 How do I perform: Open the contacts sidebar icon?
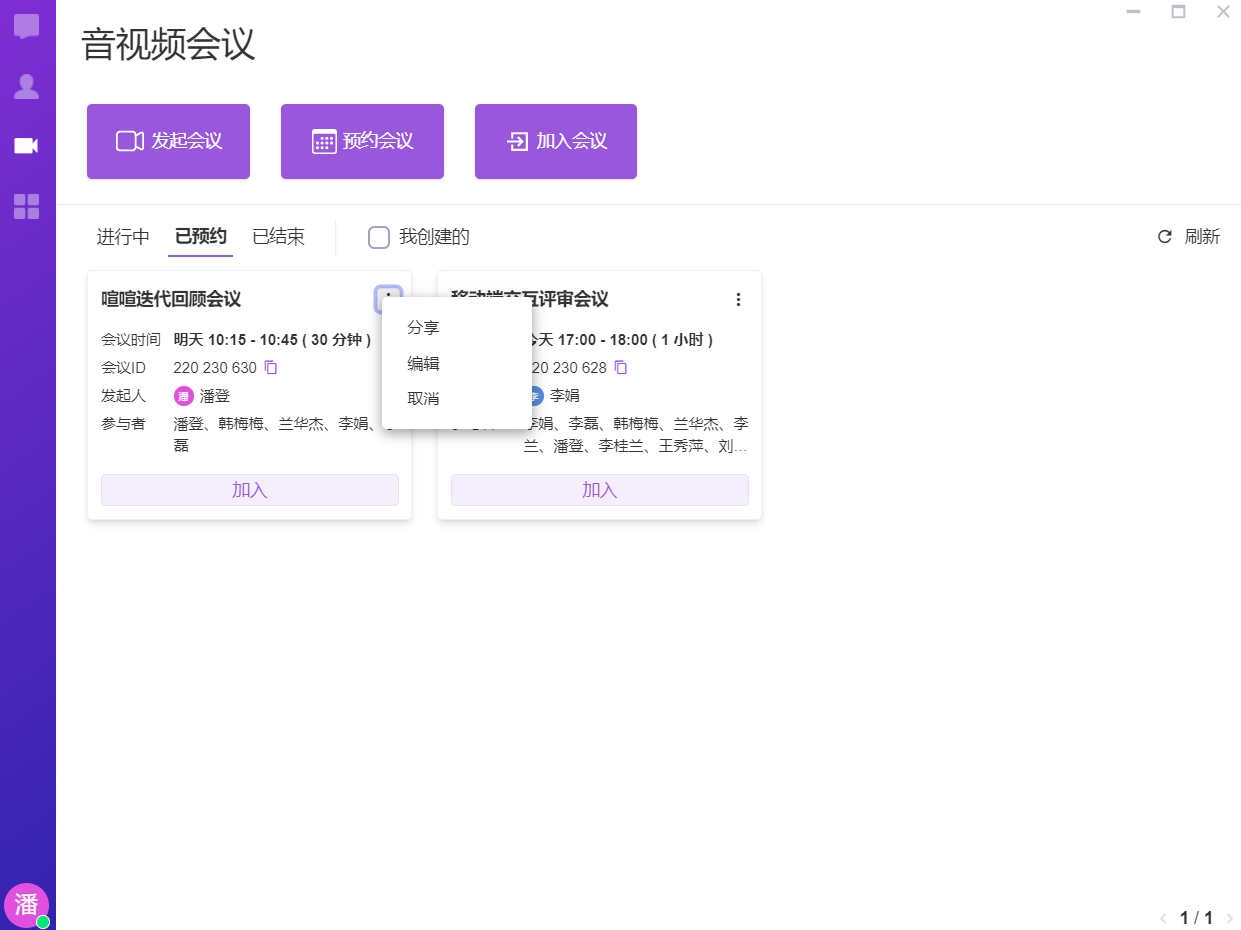click(27, 87)
